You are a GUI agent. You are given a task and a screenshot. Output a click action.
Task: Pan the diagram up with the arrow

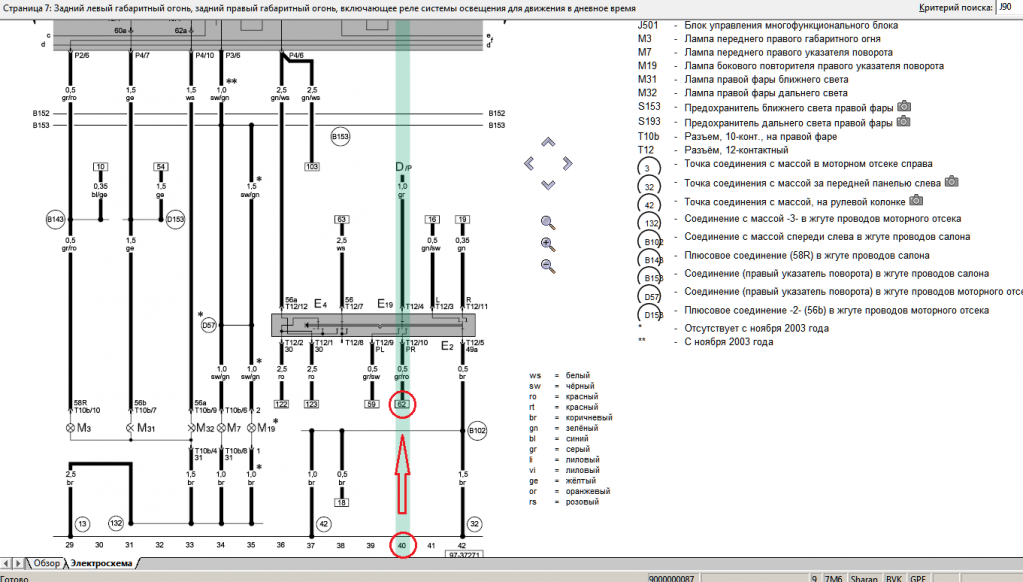point(547,142)
